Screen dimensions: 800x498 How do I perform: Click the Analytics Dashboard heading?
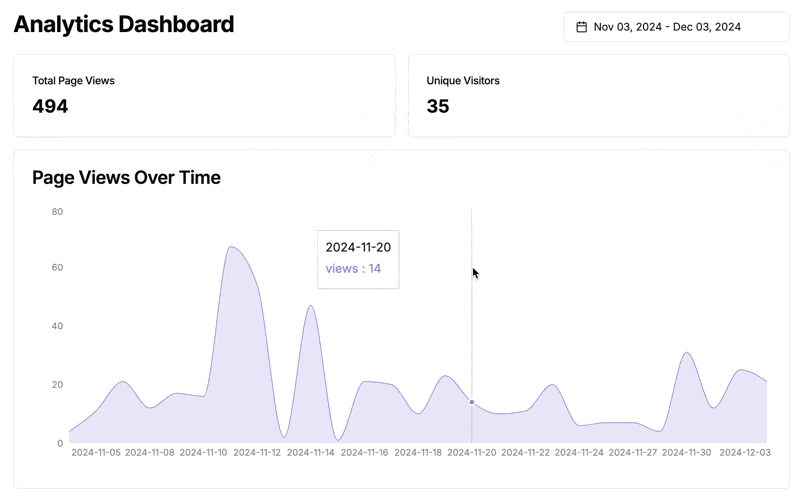click(124, 24)
